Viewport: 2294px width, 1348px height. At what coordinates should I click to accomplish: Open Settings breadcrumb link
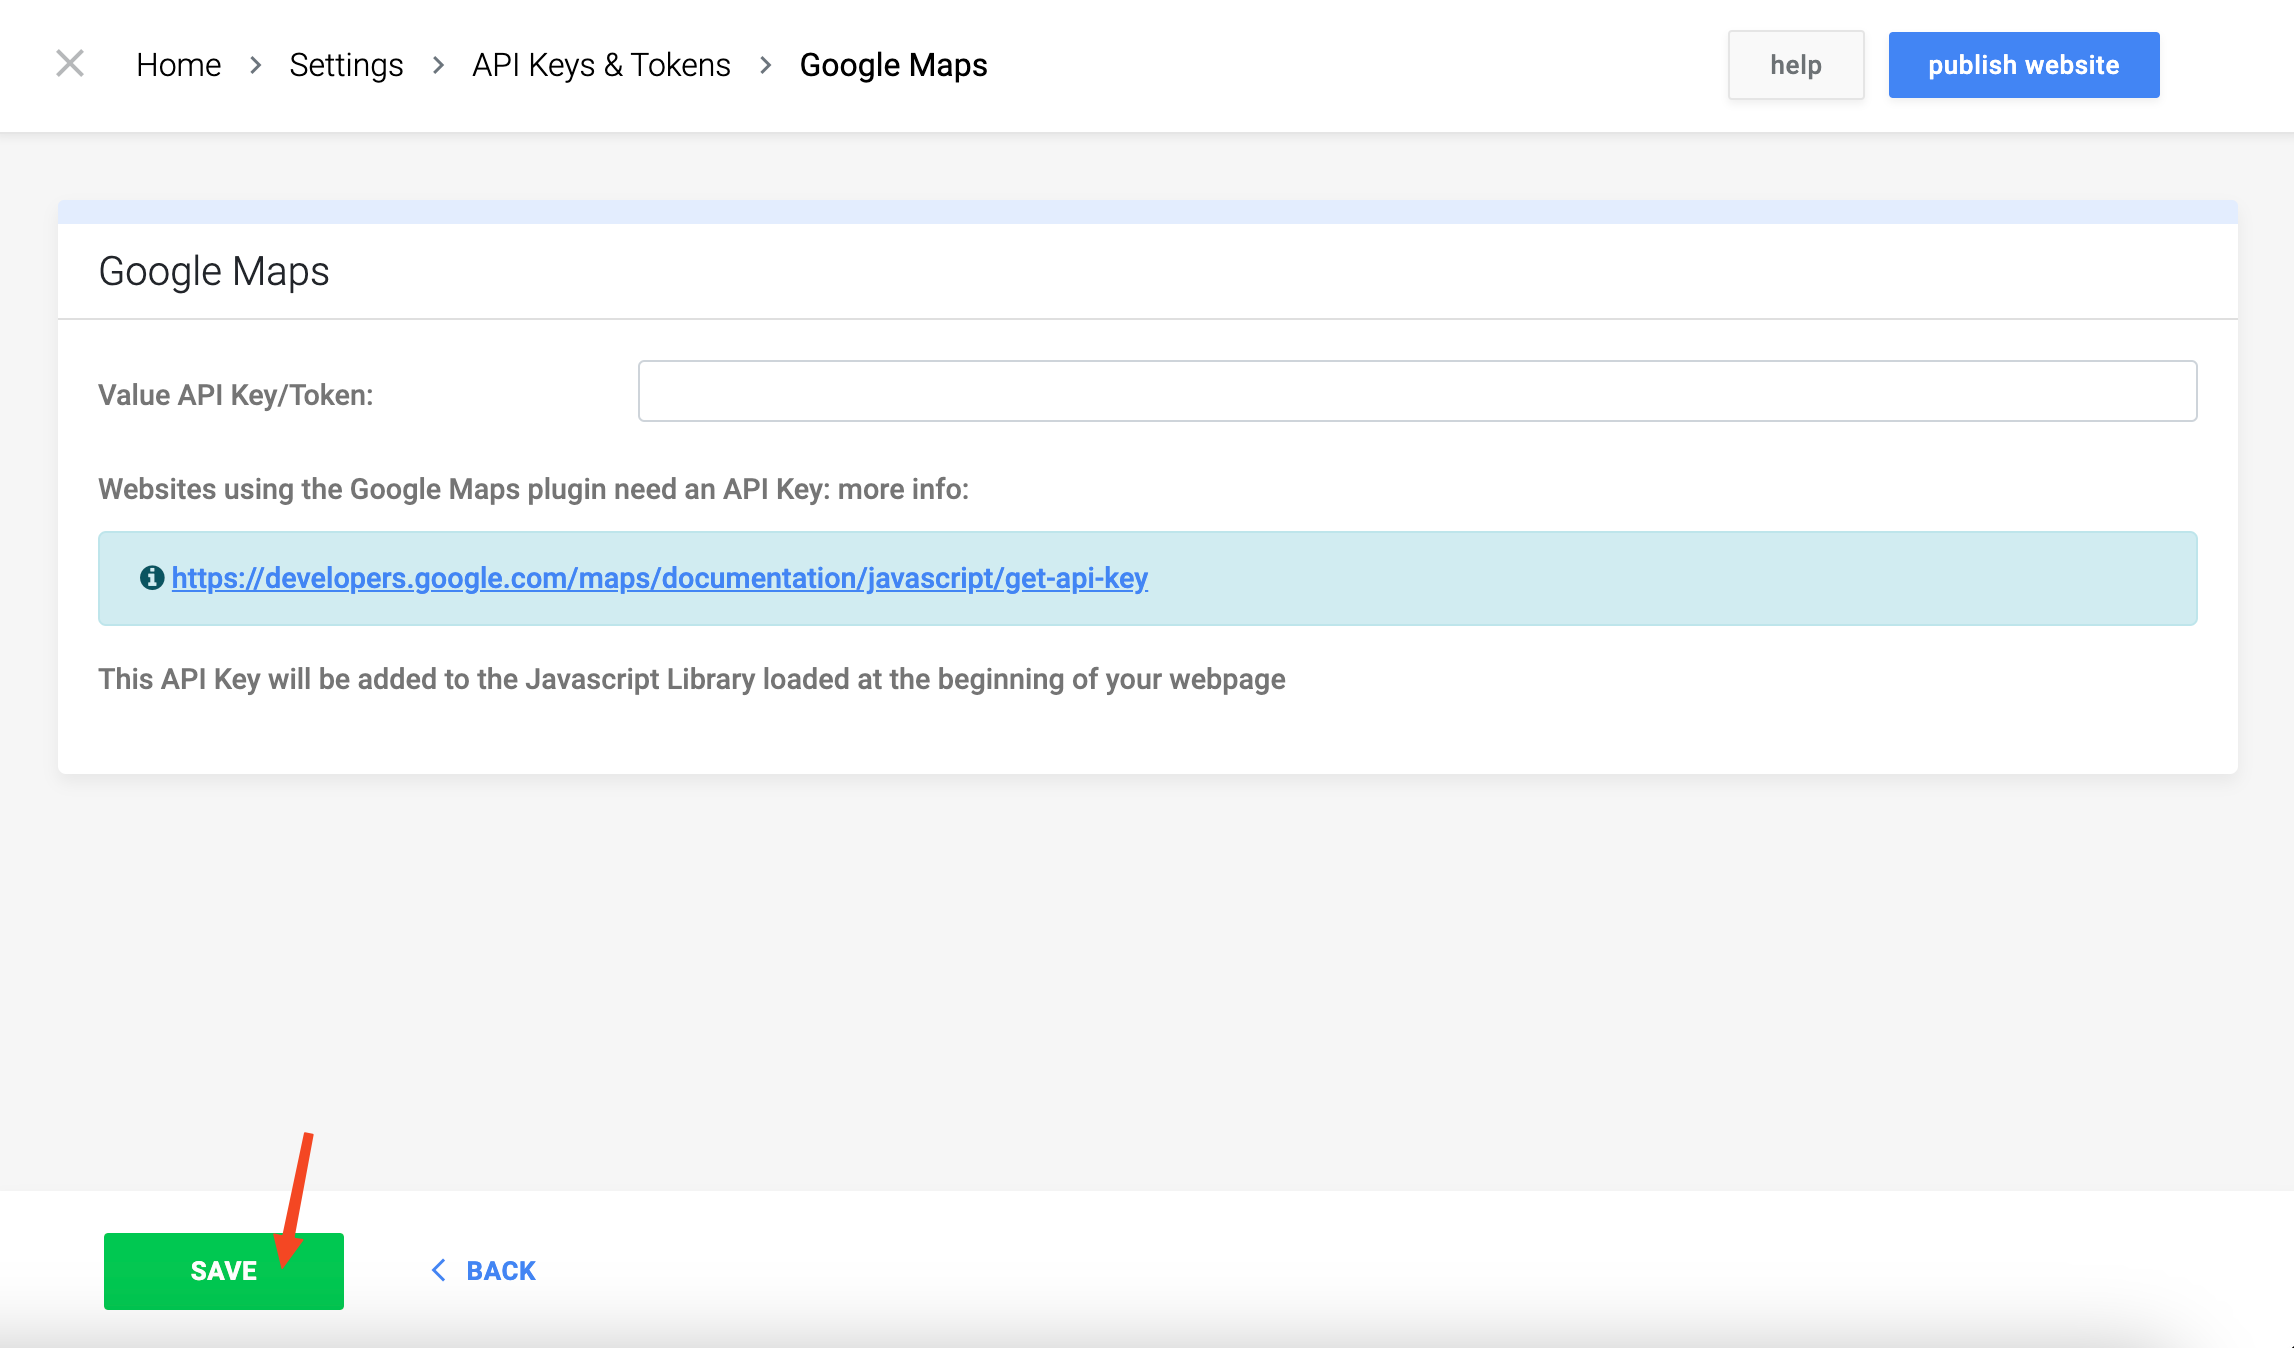pos(346,65)
